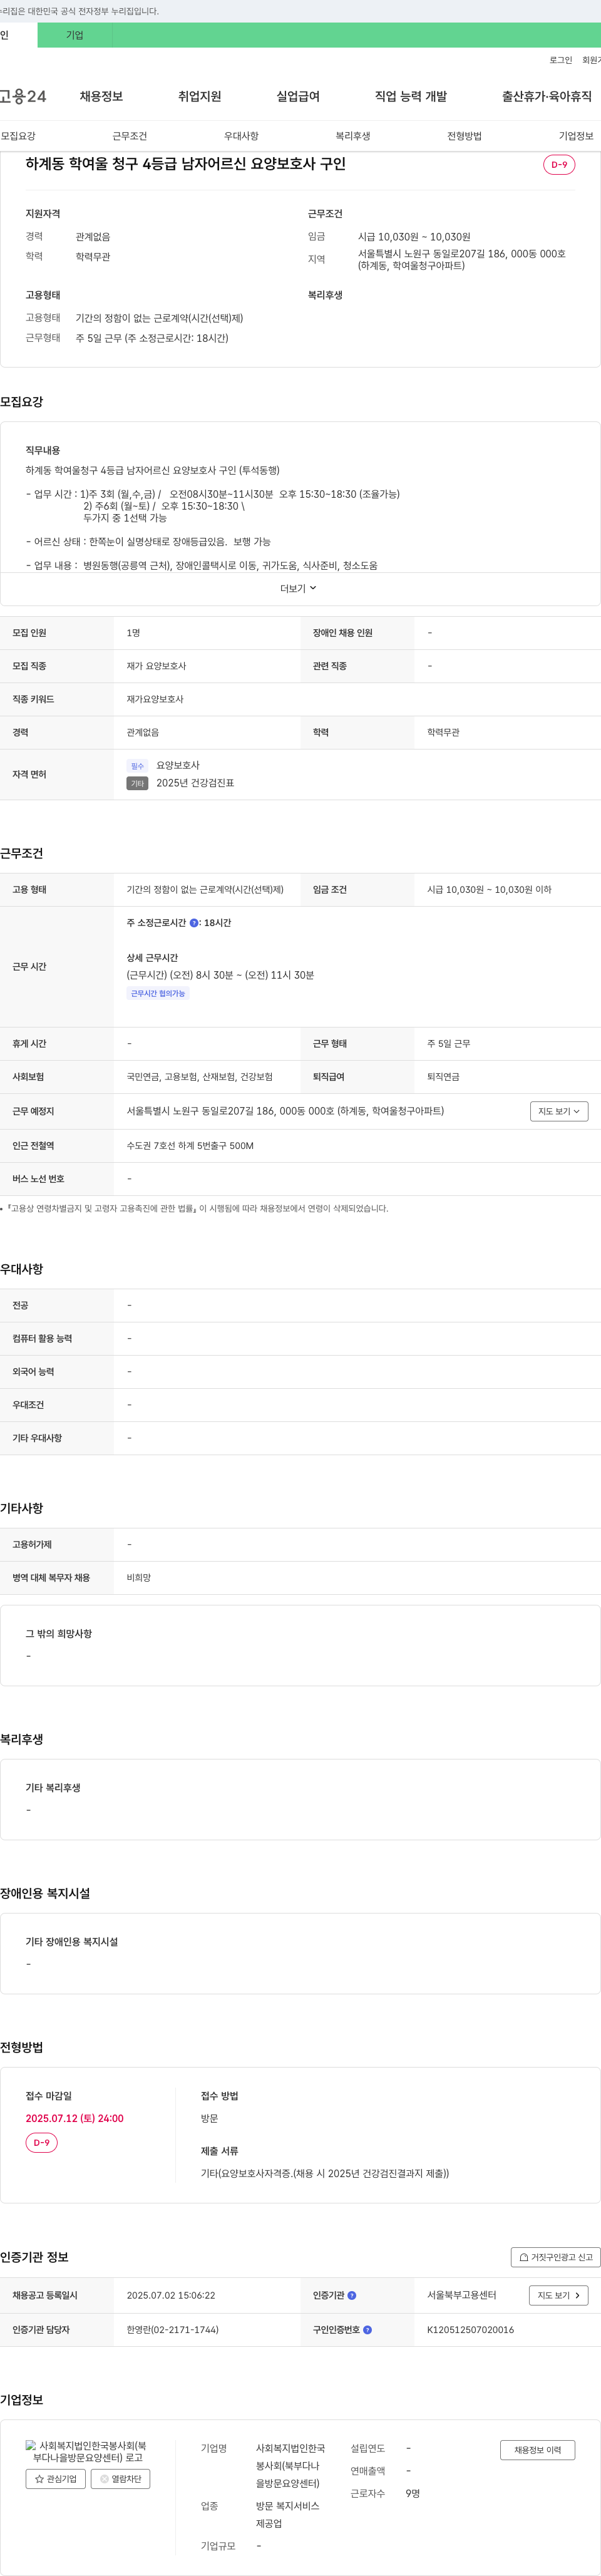This screenshot has height=2576, width=601.
Task: Open help icon beside 구인인증번호 label
Action: 367,2329
